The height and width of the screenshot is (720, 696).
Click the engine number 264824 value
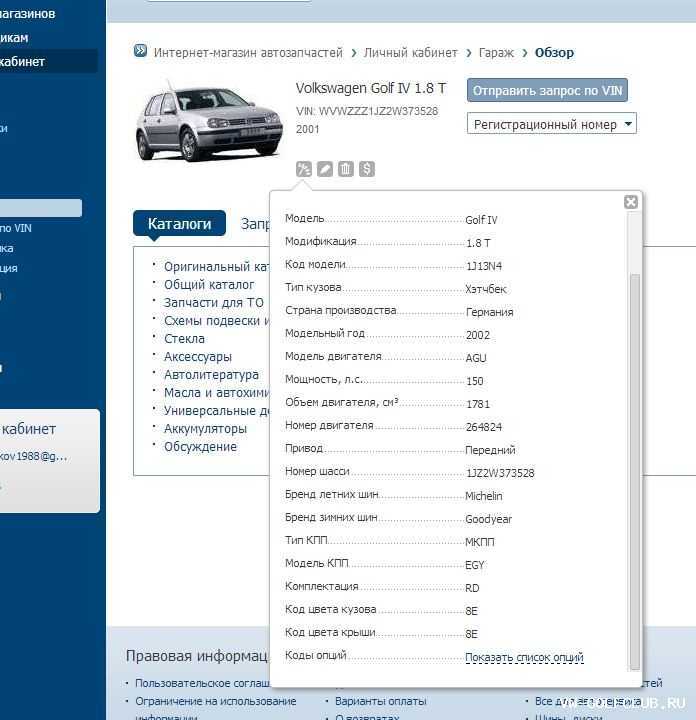point(484,427)
